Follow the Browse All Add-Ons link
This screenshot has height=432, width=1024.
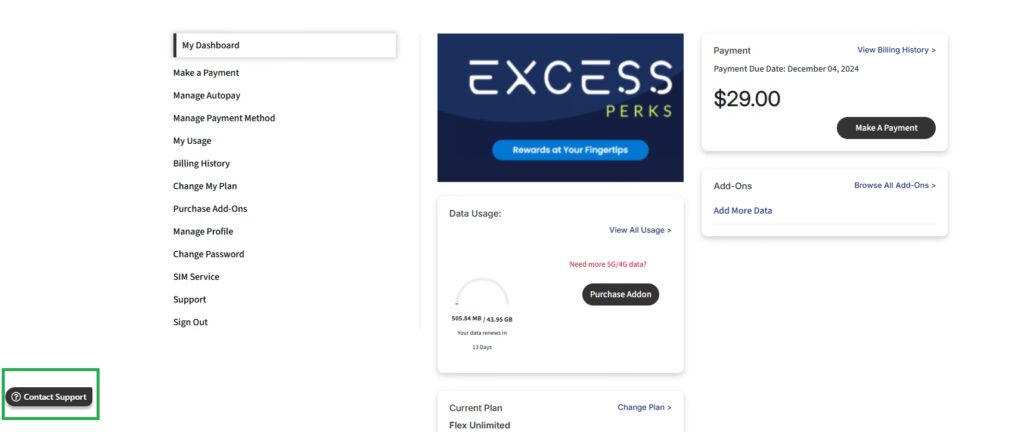click(x=894, y=186)
